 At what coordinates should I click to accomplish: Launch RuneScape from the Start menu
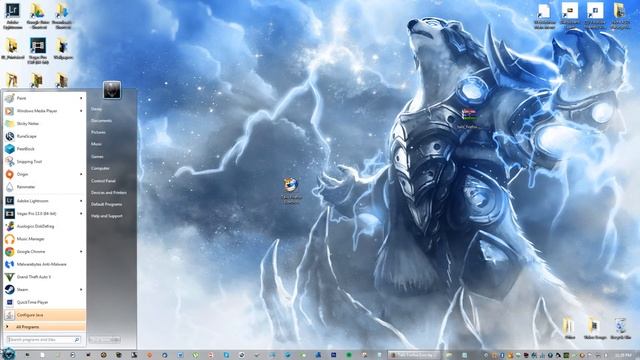[x=44, y=136]
